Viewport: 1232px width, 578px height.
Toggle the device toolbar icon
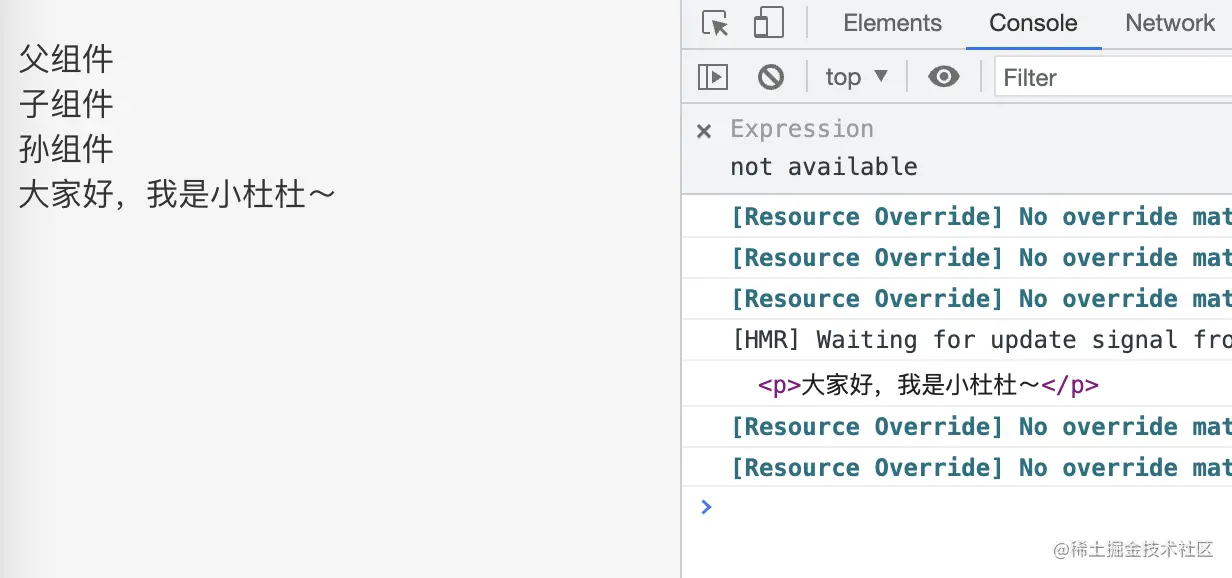(x=768, y=23)
